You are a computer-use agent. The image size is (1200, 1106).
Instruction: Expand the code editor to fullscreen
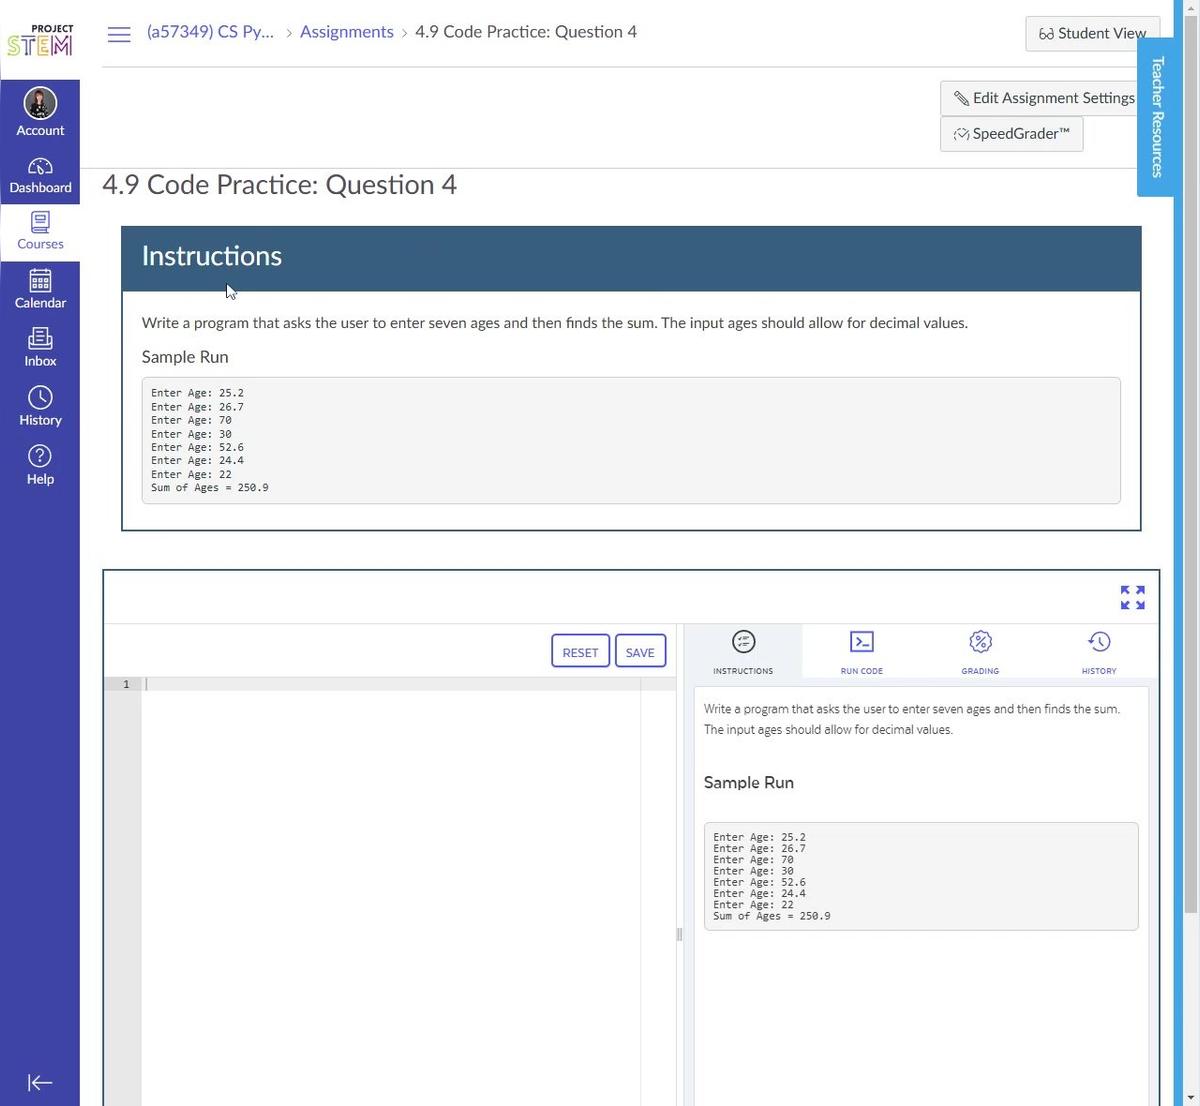click(1132, 597)
